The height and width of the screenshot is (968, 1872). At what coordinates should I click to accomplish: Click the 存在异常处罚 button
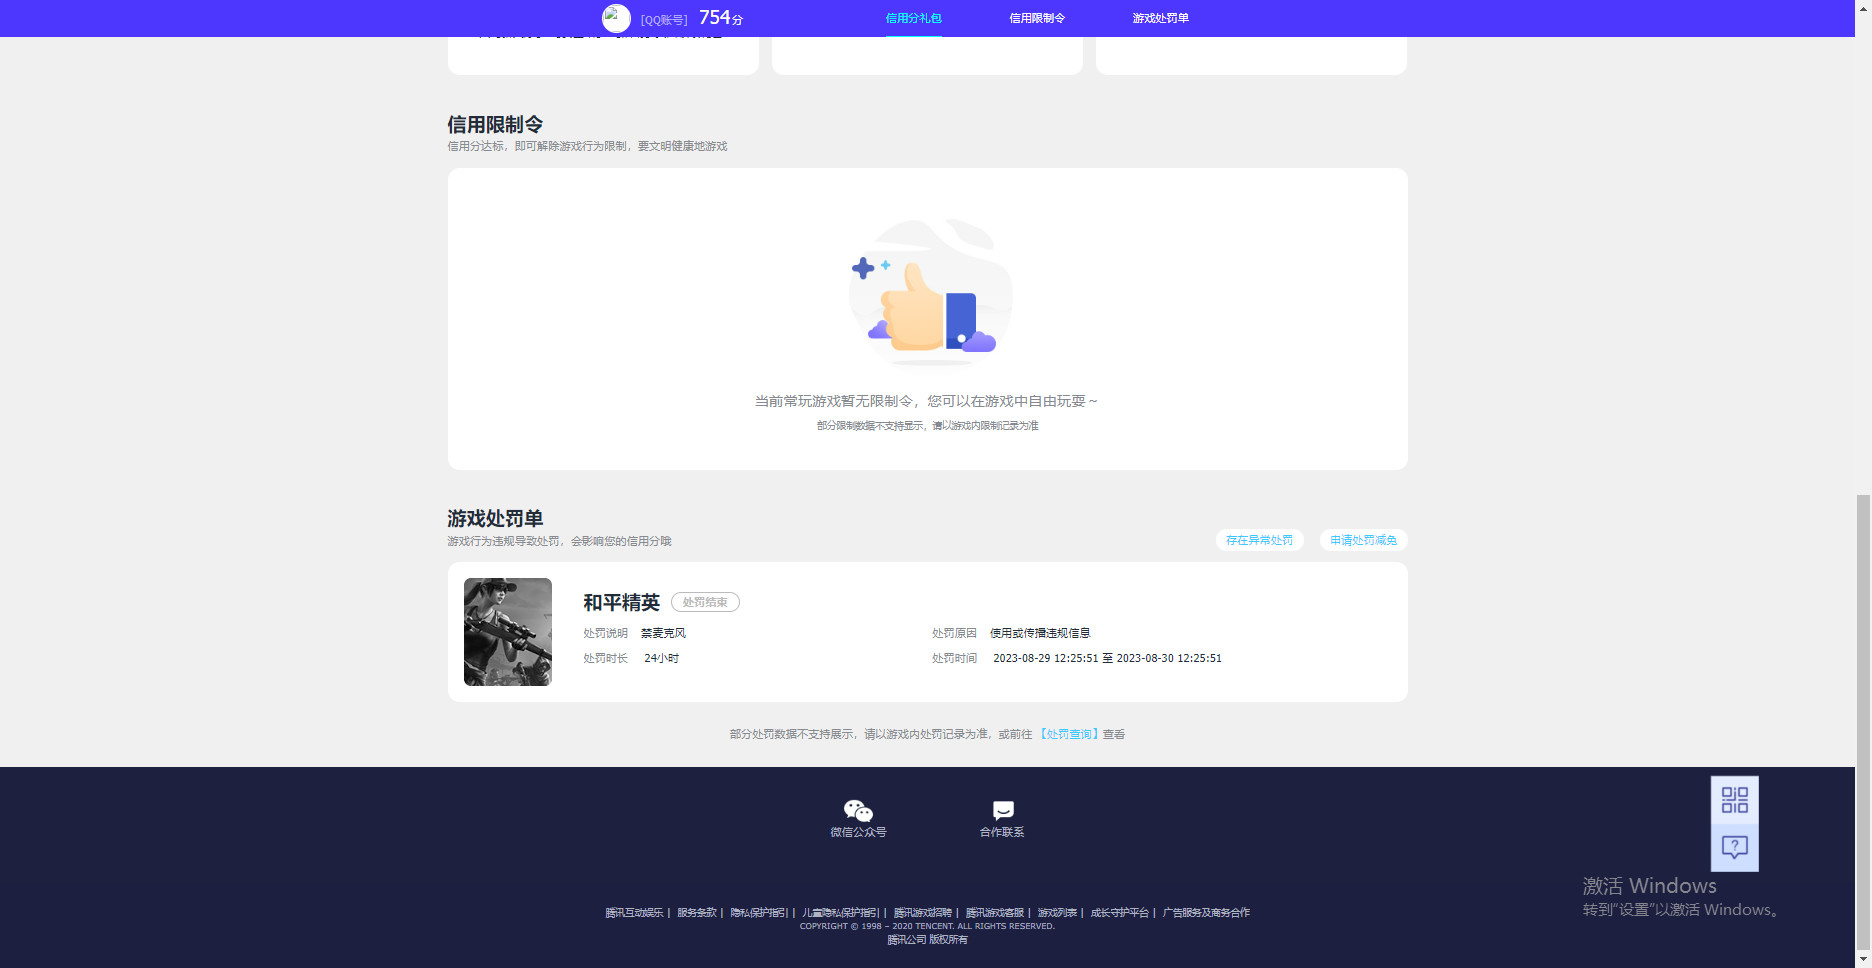[1259, 540]
